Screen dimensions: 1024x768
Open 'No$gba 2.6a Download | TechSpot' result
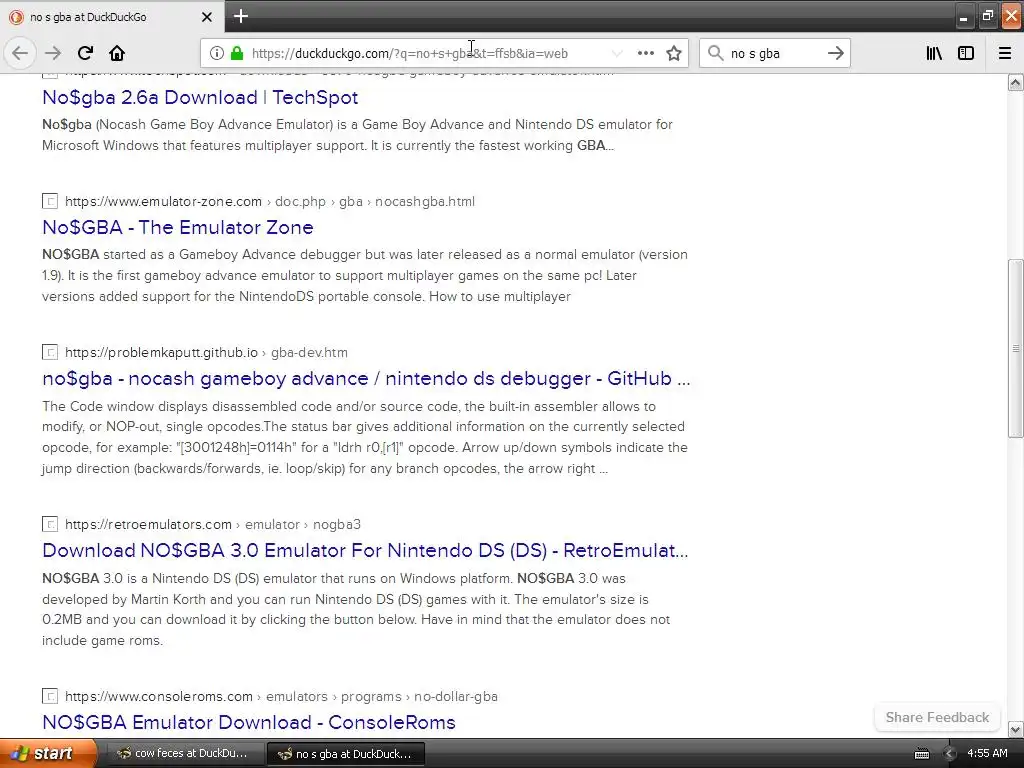pos(200,97)
